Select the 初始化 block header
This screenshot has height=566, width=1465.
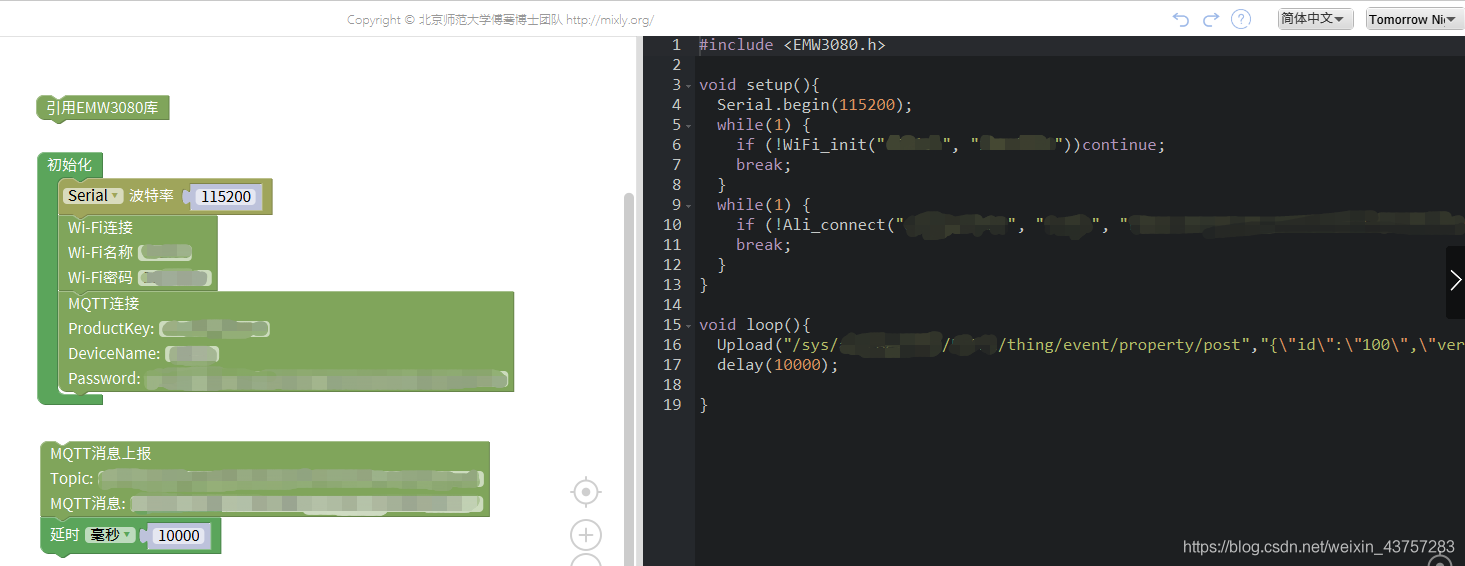point(70,165)
